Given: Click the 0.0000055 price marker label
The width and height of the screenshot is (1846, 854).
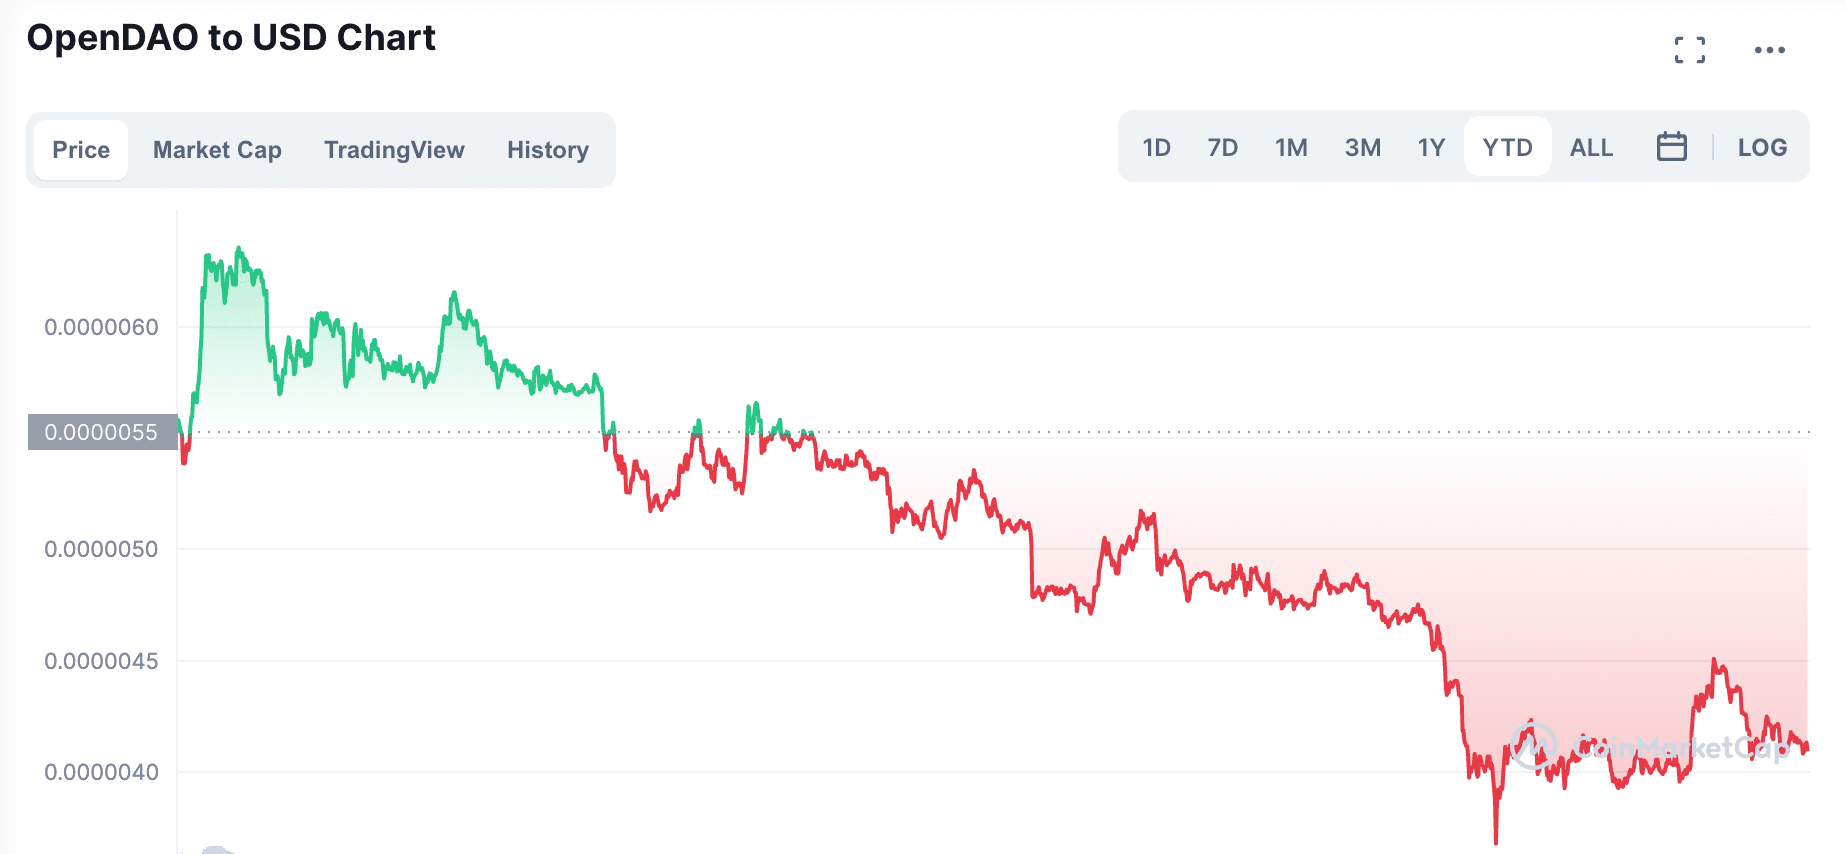Looking at the screenshot, I should pos(102,432).
